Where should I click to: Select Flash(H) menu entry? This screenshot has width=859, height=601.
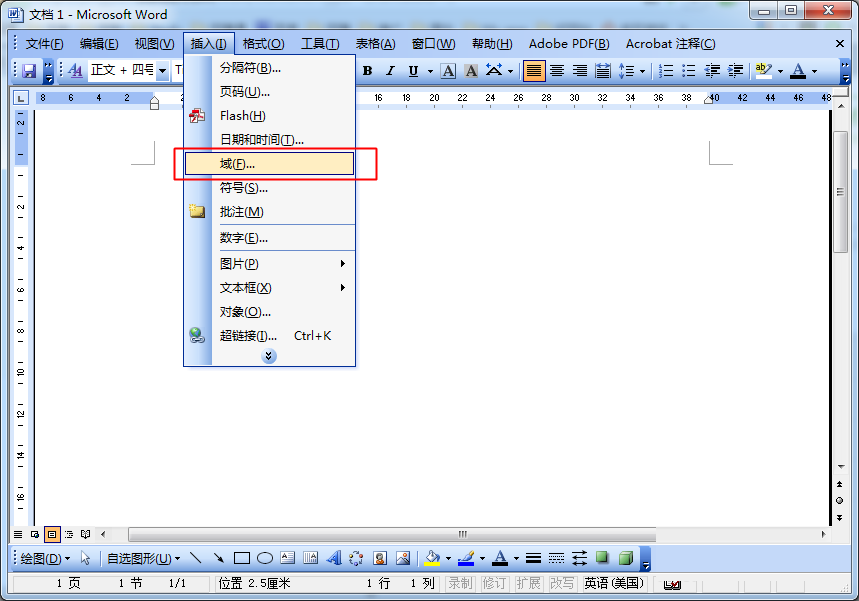point(270,116)
